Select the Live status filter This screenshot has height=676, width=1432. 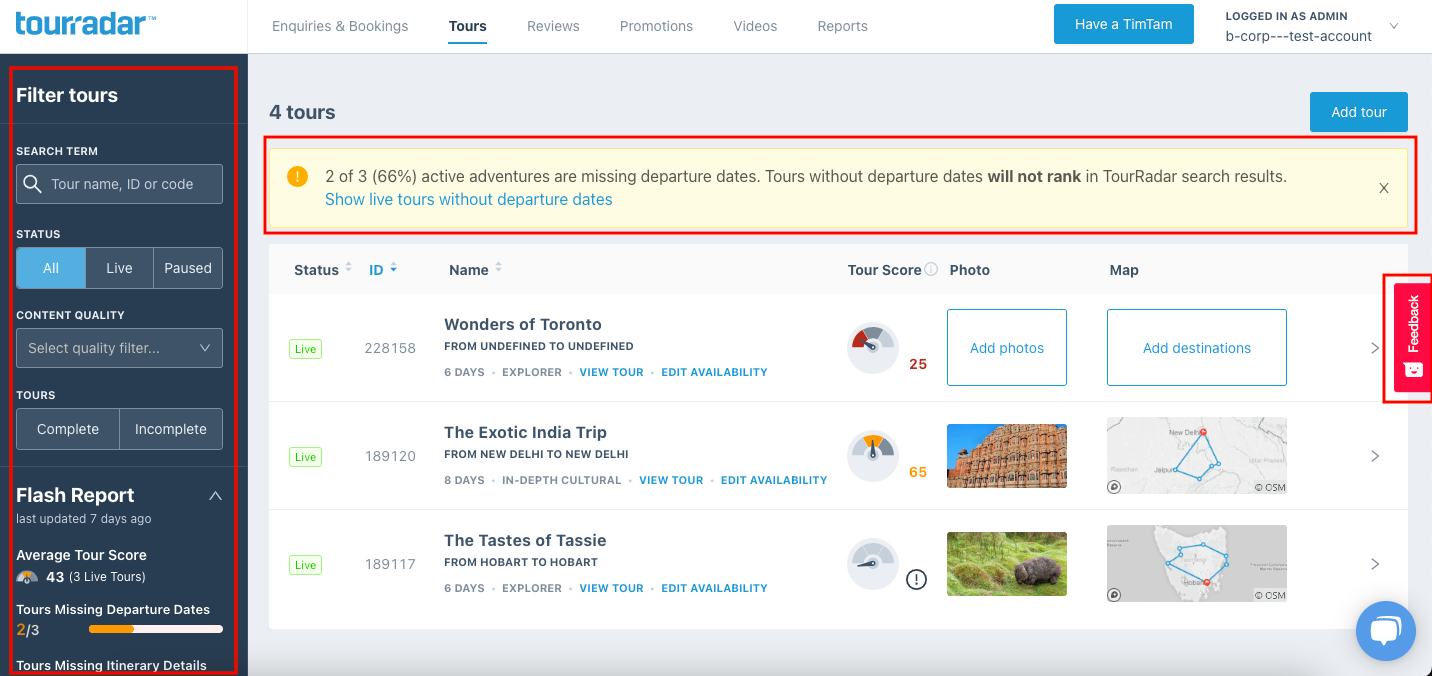[x=119, y=268]
